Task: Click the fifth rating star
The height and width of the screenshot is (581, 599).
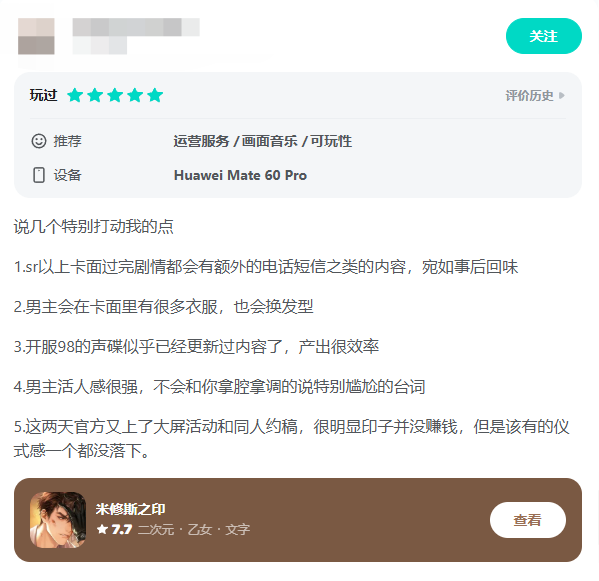Action: (155, 95)
